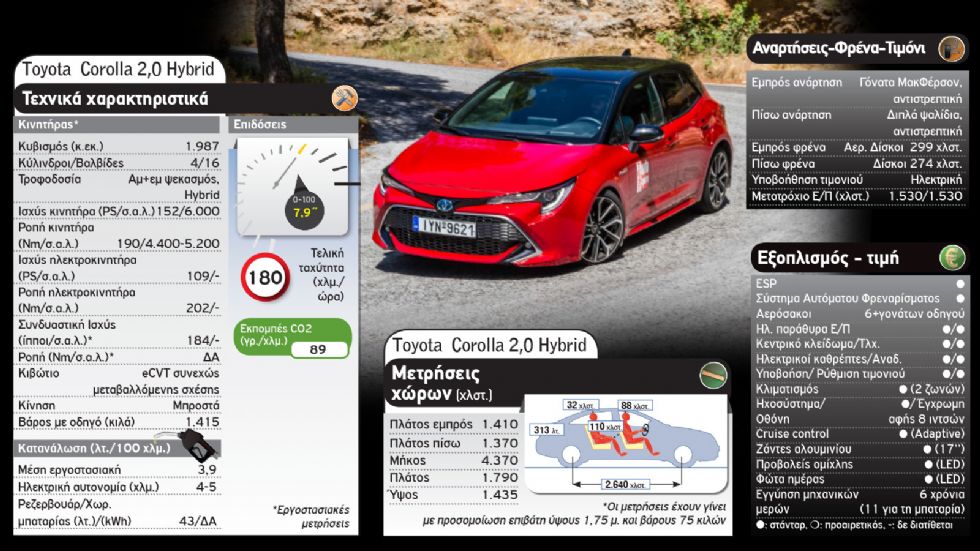
Task: Click the 'Κεντρικό κλείδωμα/Τλχ.' row
Action: tap(860, 344)
